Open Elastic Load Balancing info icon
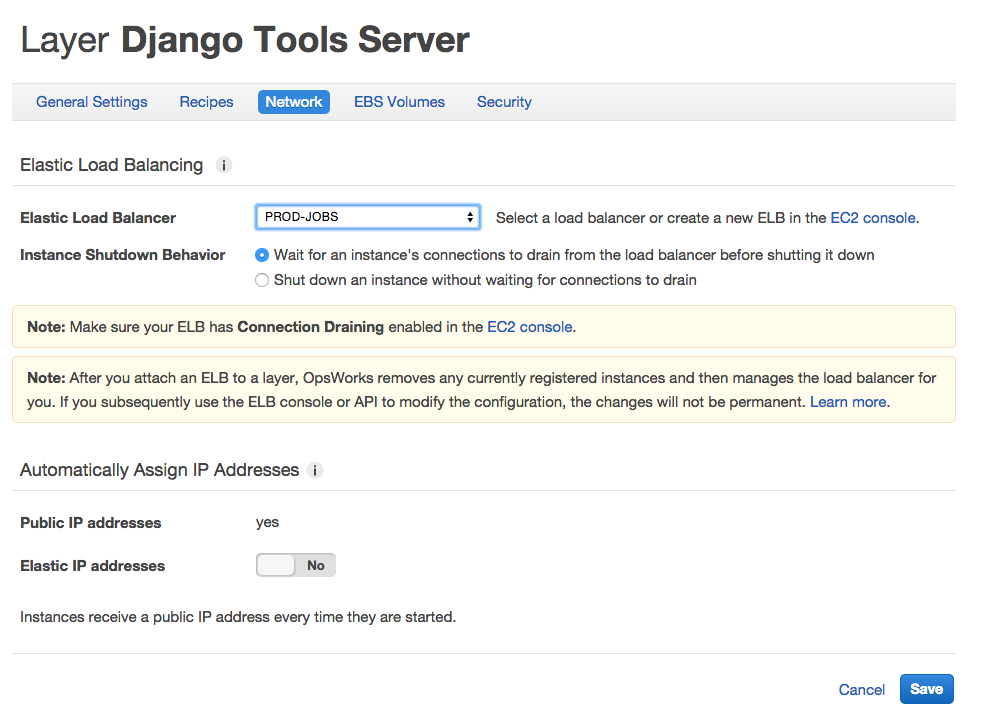Image resolution: width=1005 pixels, height=721 pixels. pos(223,165)
